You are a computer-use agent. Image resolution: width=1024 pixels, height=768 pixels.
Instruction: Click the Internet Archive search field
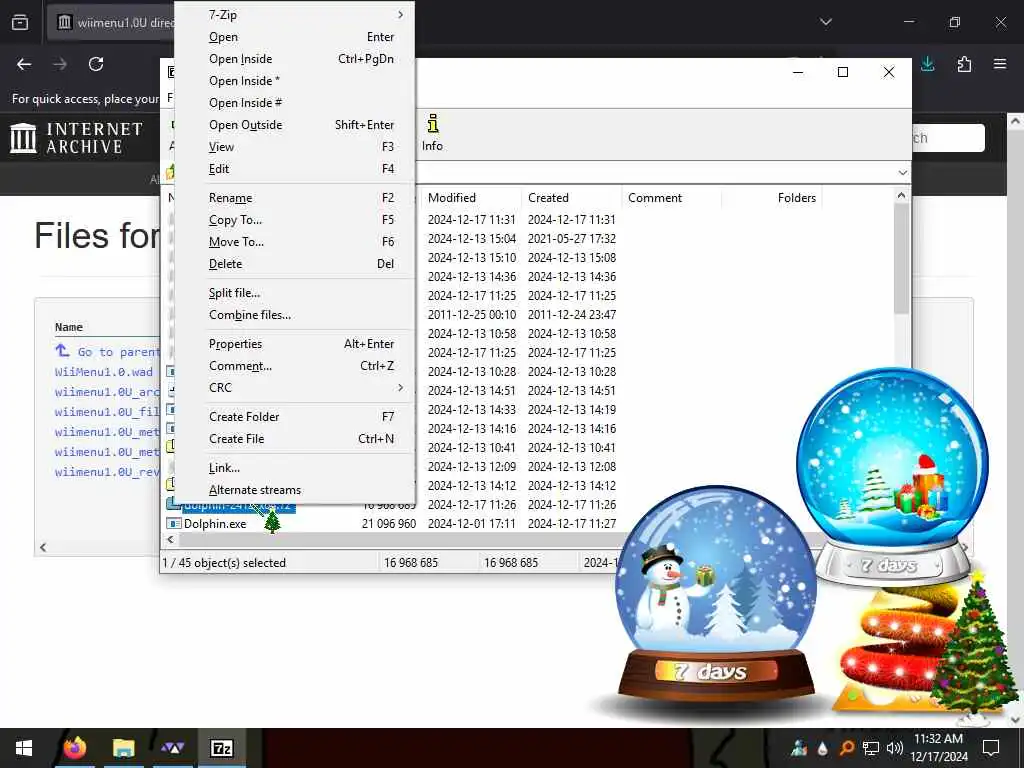[948, 138]
